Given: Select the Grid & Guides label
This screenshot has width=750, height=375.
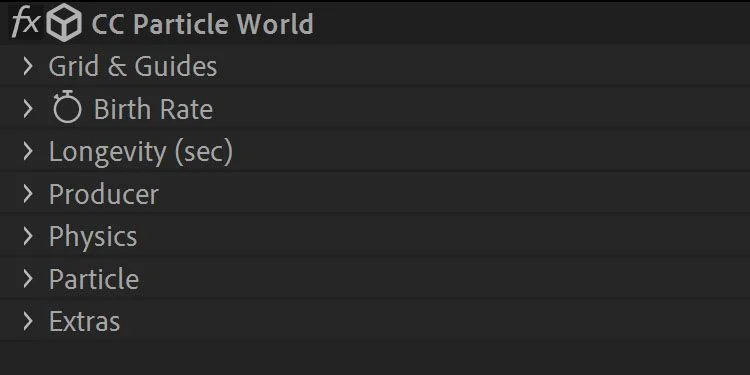Looking at the screenshot, I should pyautogui.click(x=133, y=66).
